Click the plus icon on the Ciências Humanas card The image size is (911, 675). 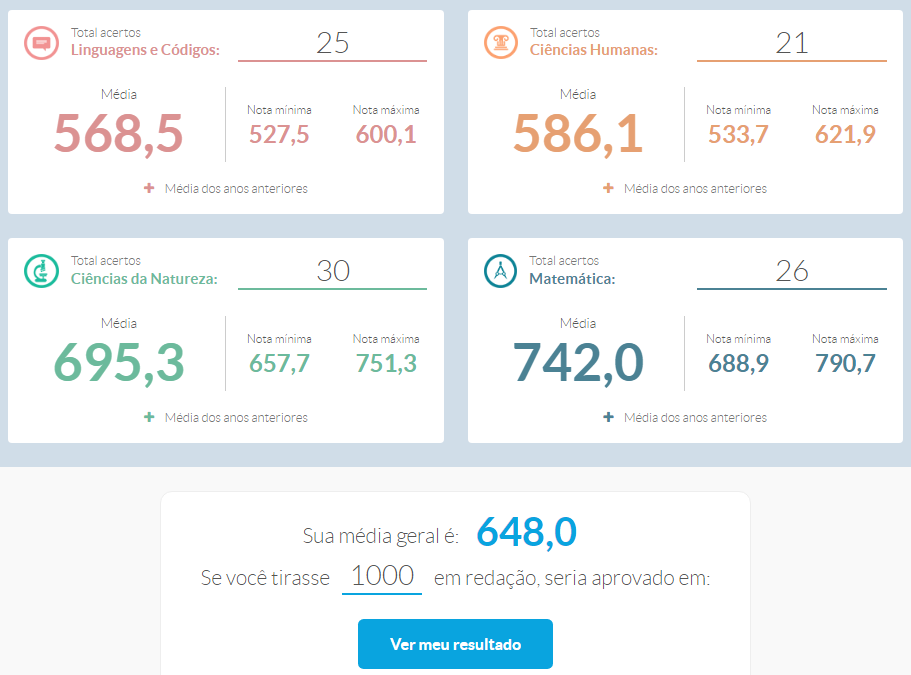(x=610, y=188)
